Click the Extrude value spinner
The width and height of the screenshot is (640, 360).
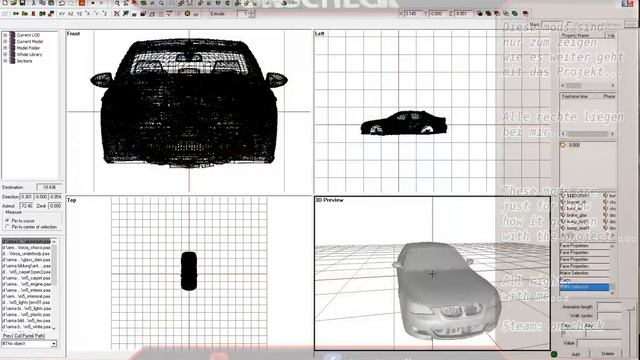point(252,13)
